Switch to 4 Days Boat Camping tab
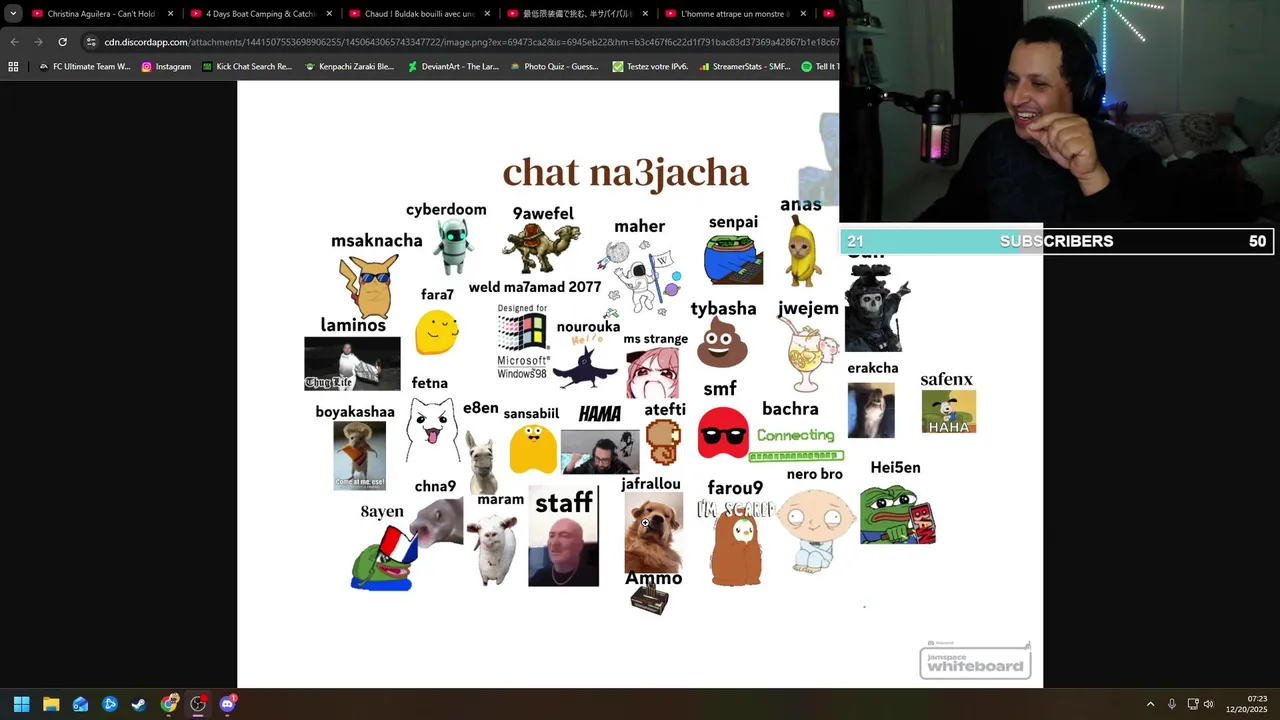The height and width of the screenshot is (720, 1280). click(260, 14)
